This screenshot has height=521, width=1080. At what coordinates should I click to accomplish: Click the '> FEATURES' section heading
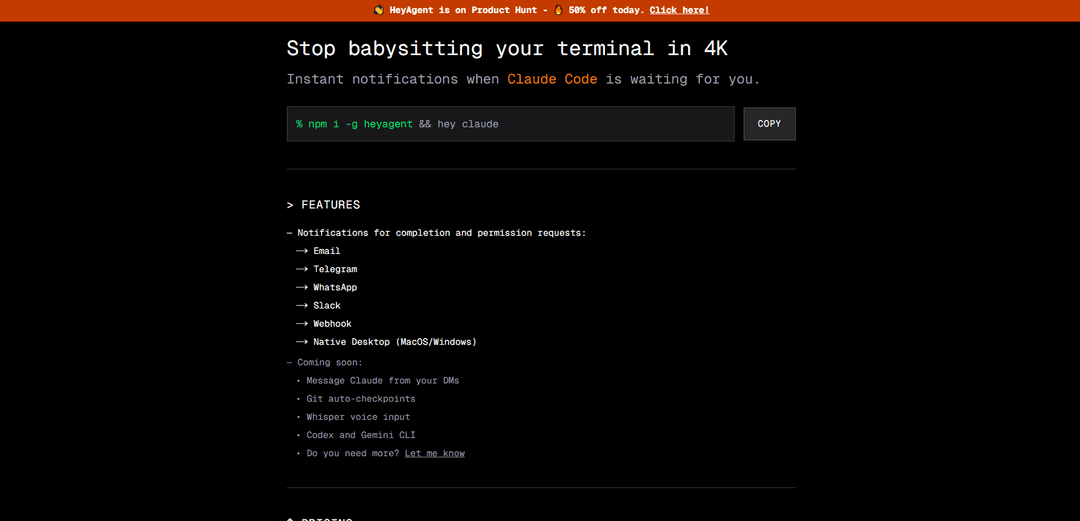(x=324, y=205)
